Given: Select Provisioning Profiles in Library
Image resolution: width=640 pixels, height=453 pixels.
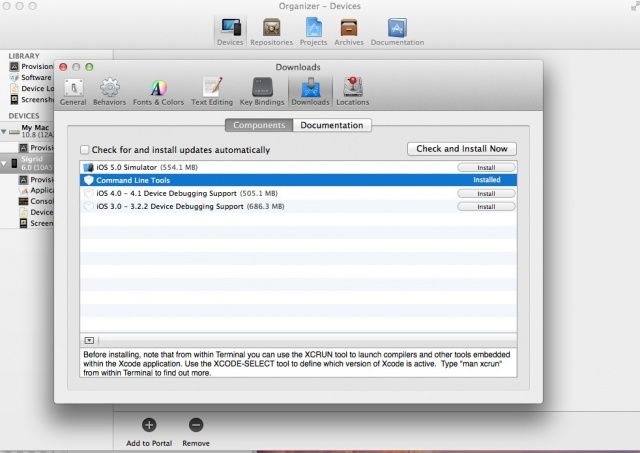Looking at the screenshot, I should click(x=31, y=66).
